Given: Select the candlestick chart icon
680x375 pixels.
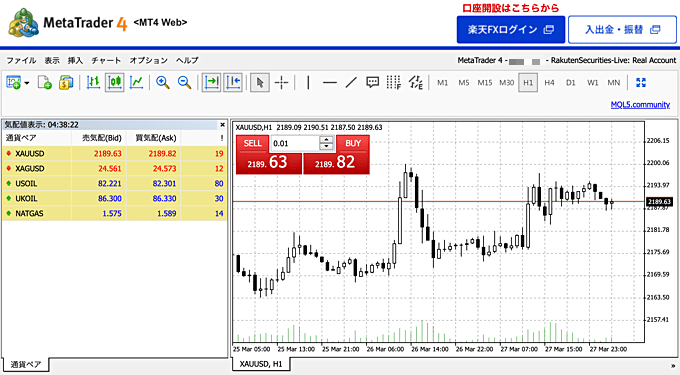Looking at the screenshot, I should (x=114, y=82).
